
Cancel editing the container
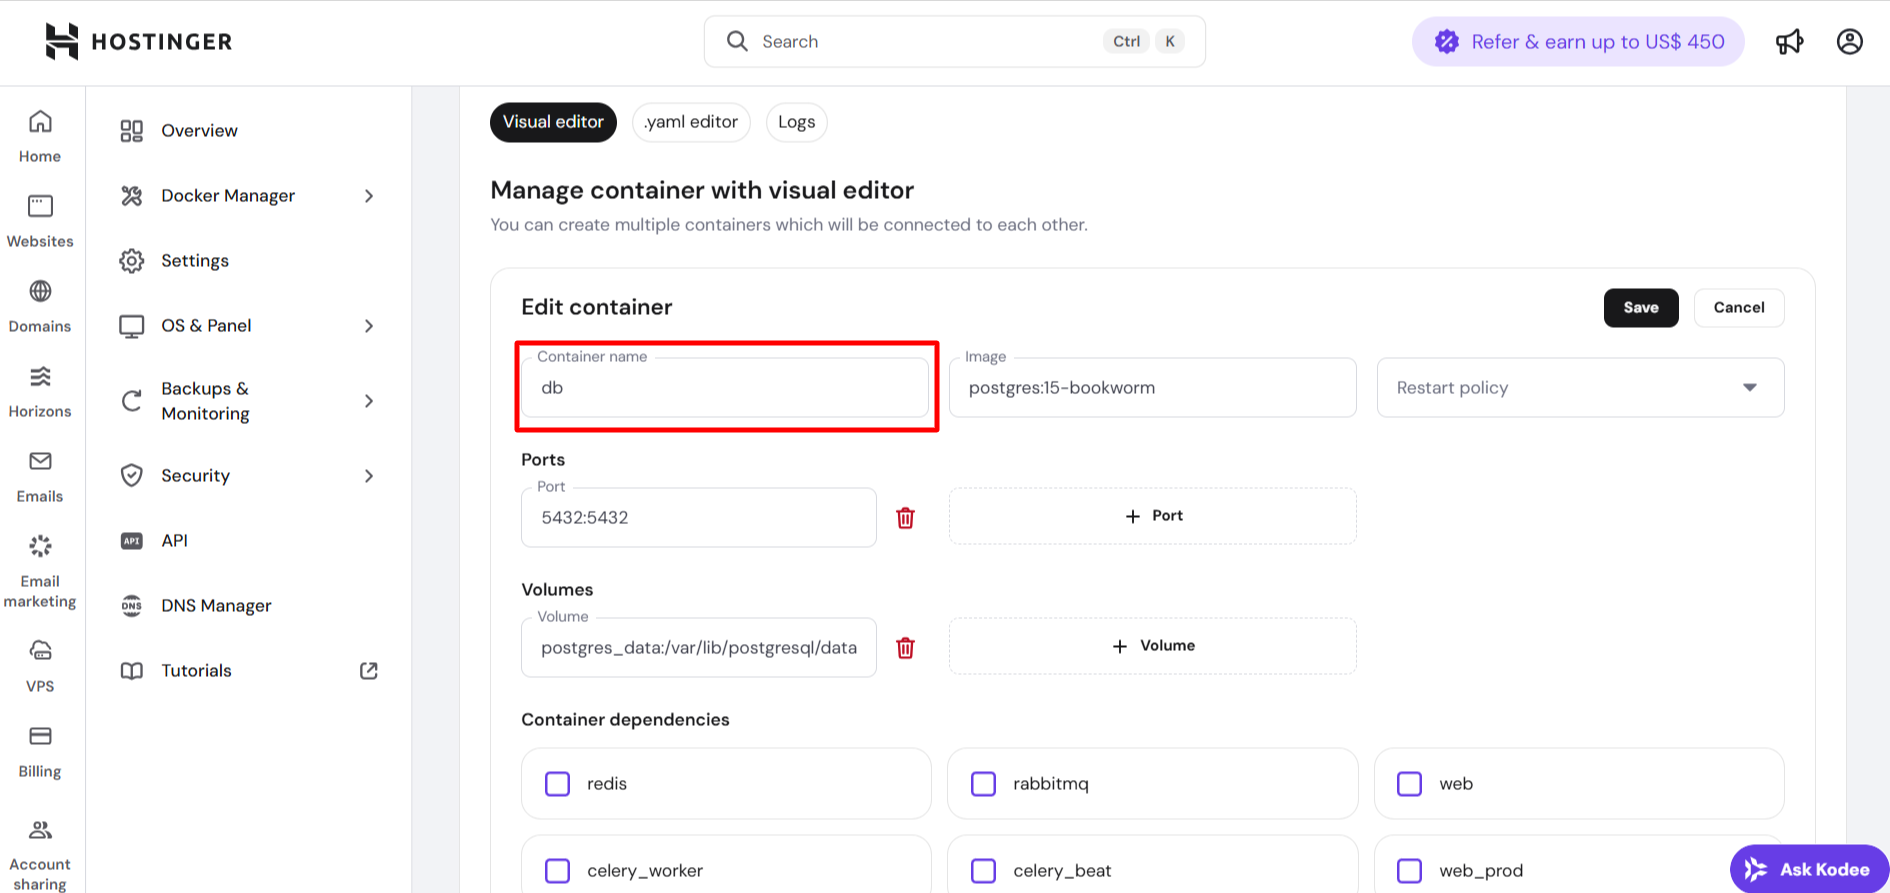coord(1739,307)
